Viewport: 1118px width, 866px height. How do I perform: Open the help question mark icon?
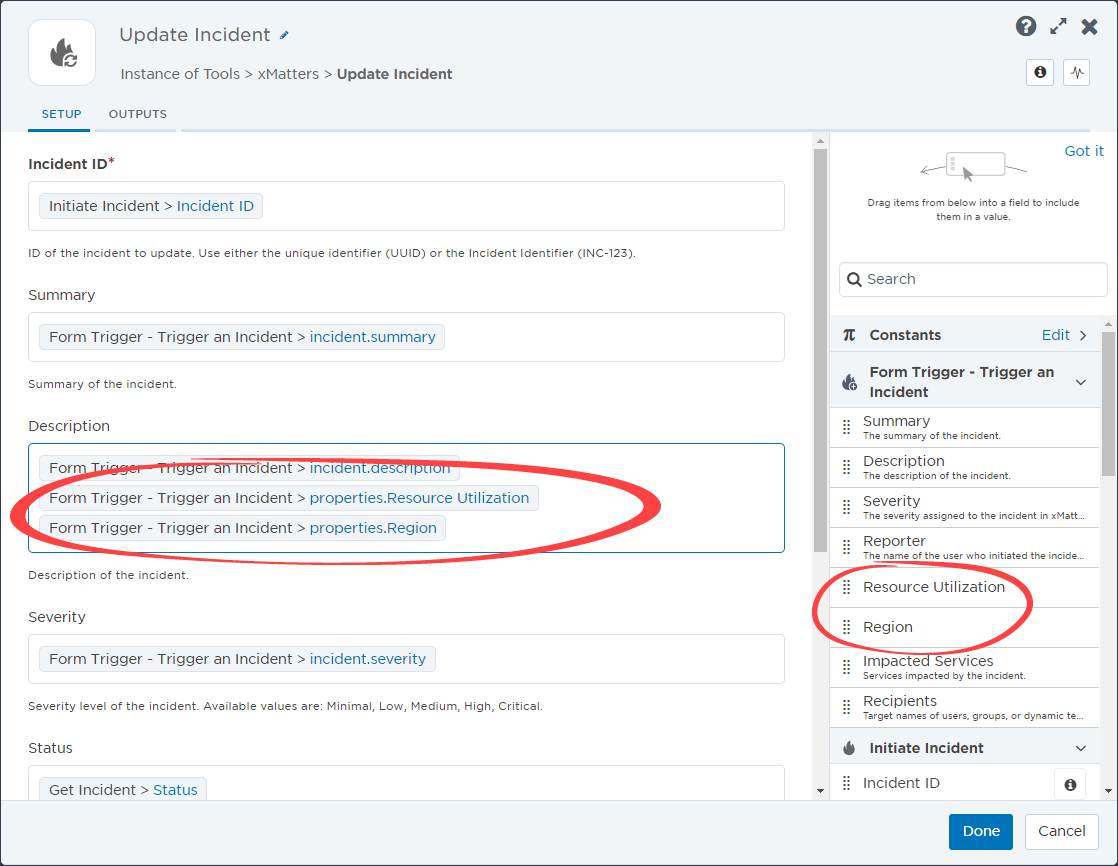coord(1025,26)
